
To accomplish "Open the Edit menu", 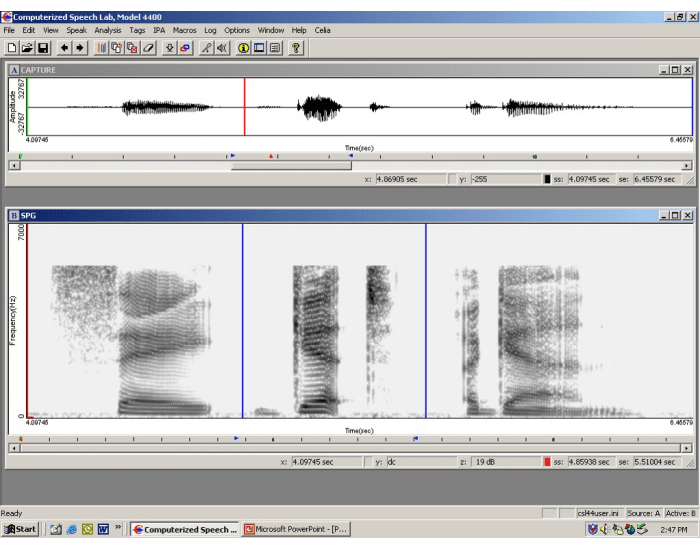I will (29, 30).
